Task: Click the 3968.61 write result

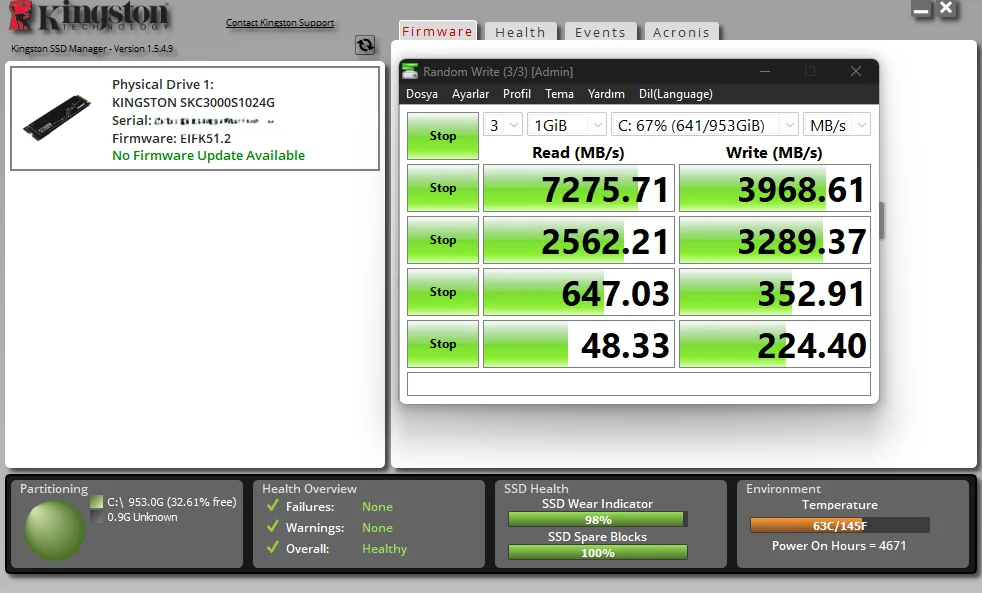Action: click(x=775, y=188)
